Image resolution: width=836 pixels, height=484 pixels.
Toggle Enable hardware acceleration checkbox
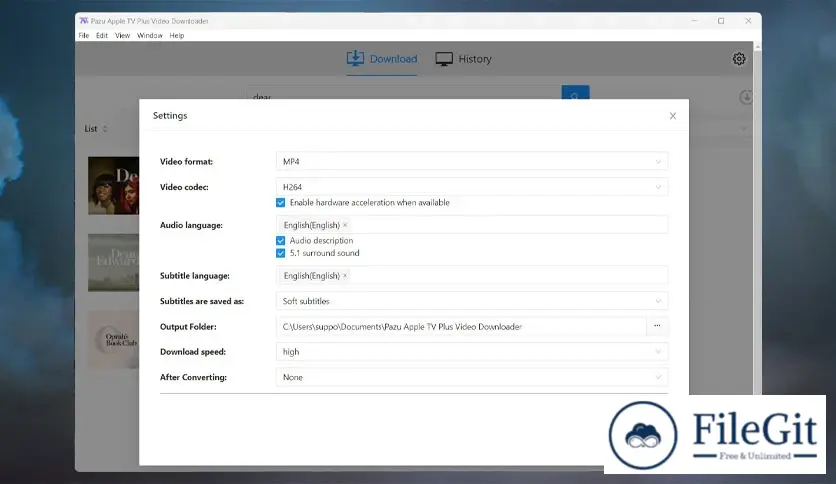280,203
